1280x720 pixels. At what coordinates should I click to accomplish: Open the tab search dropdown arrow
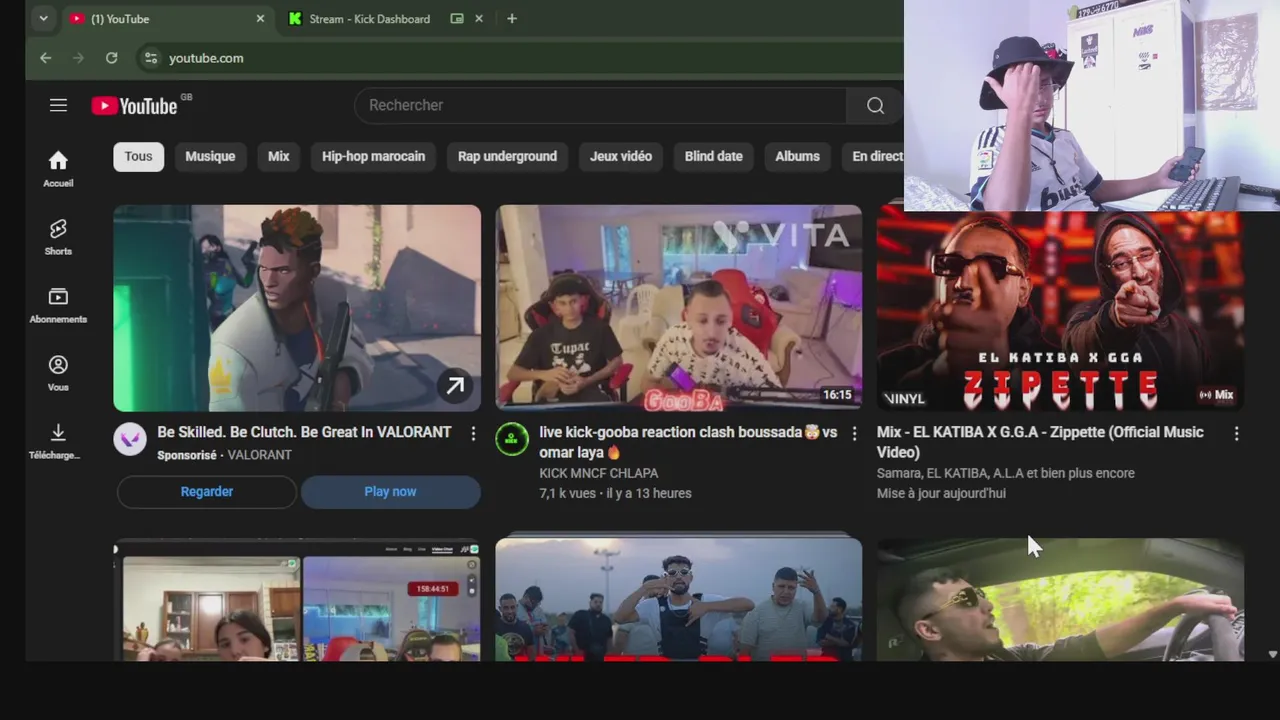(x=43, y=18)
